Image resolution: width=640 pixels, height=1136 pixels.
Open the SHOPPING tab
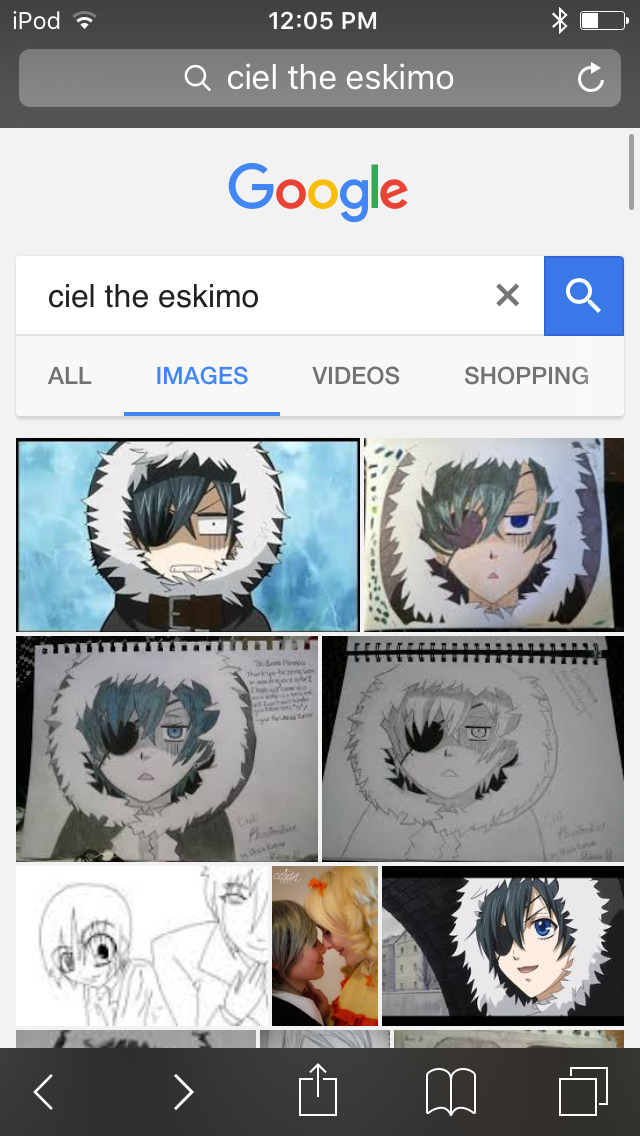click(x=526, y=375)
